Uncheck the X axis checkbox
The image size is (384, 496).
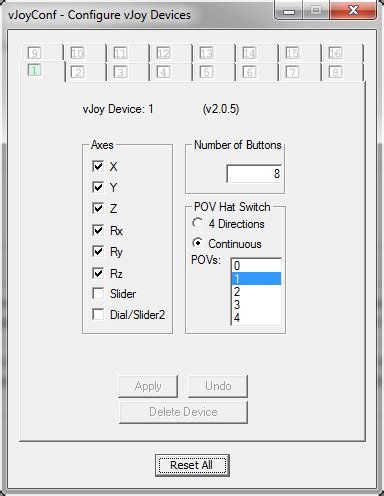(x=98, y=166)
